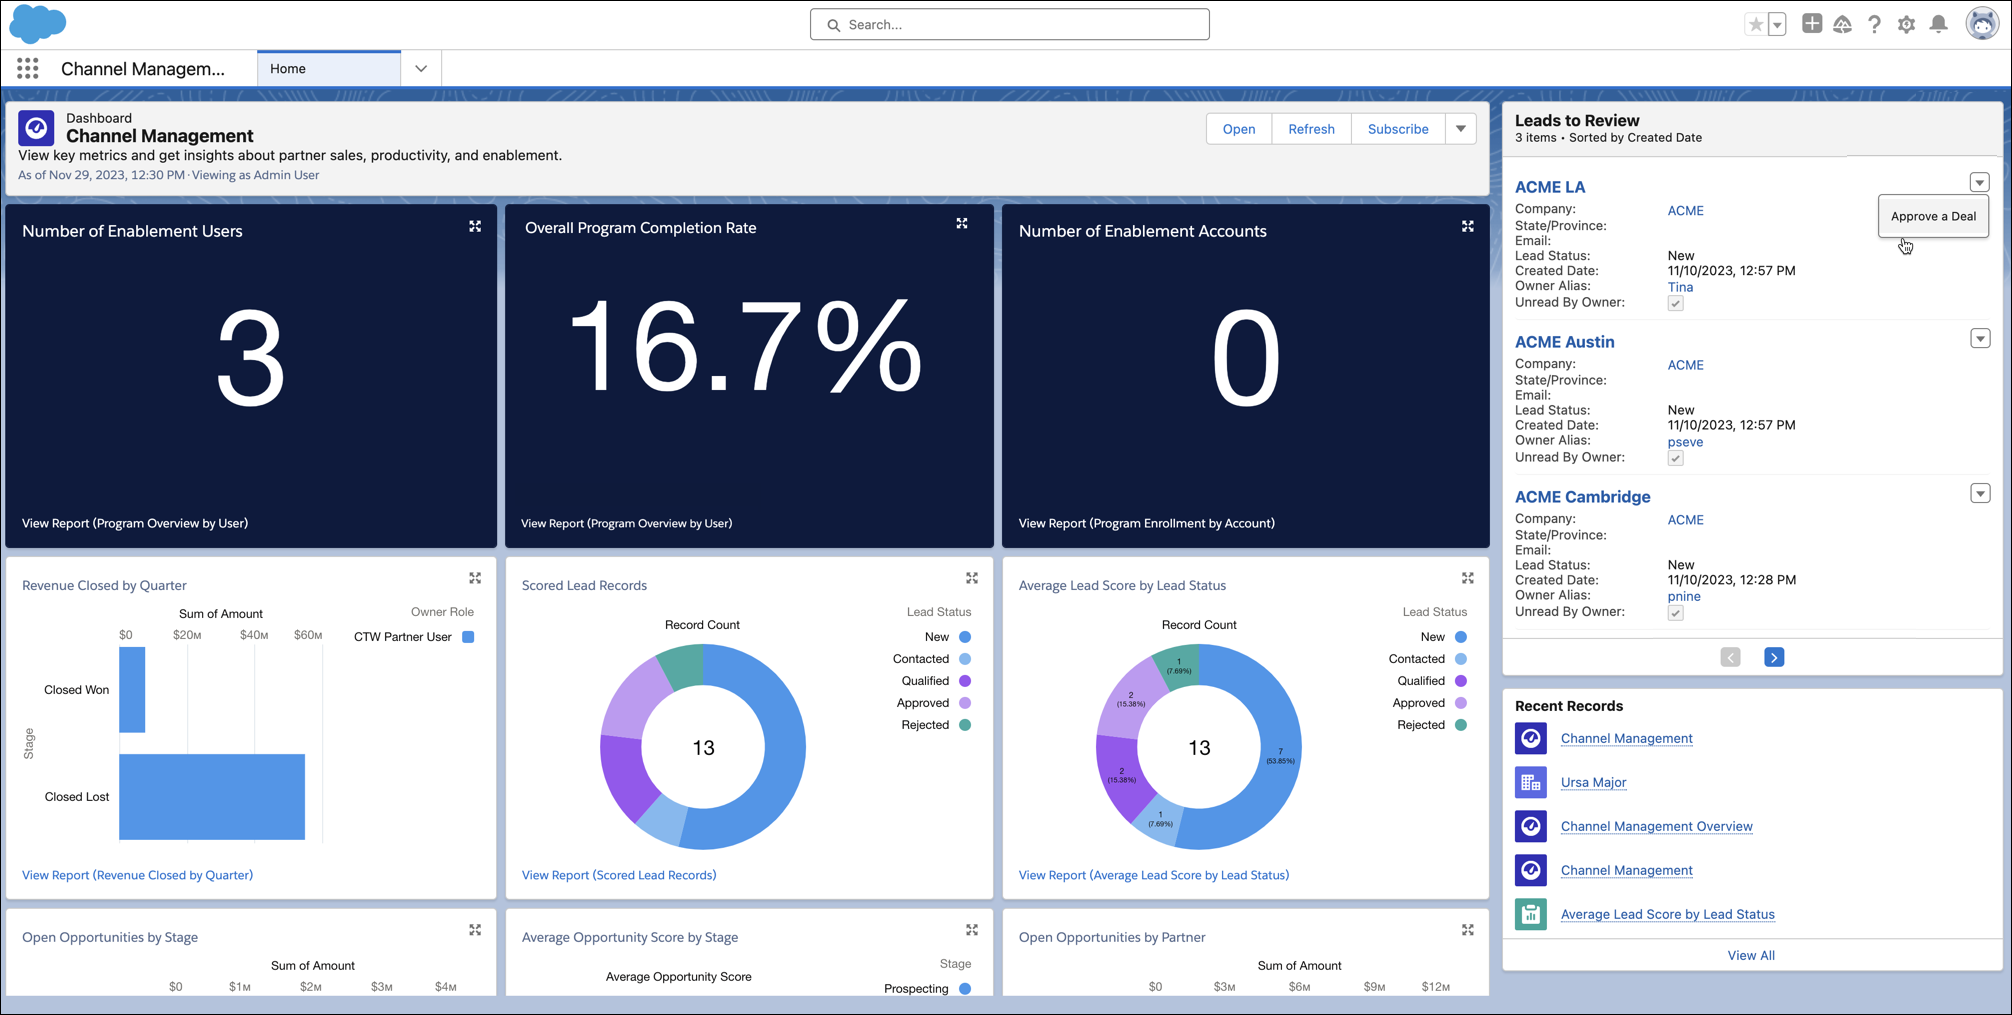
Task: Click ACME company link under ACME LA
Action: tap(1685, 211)
